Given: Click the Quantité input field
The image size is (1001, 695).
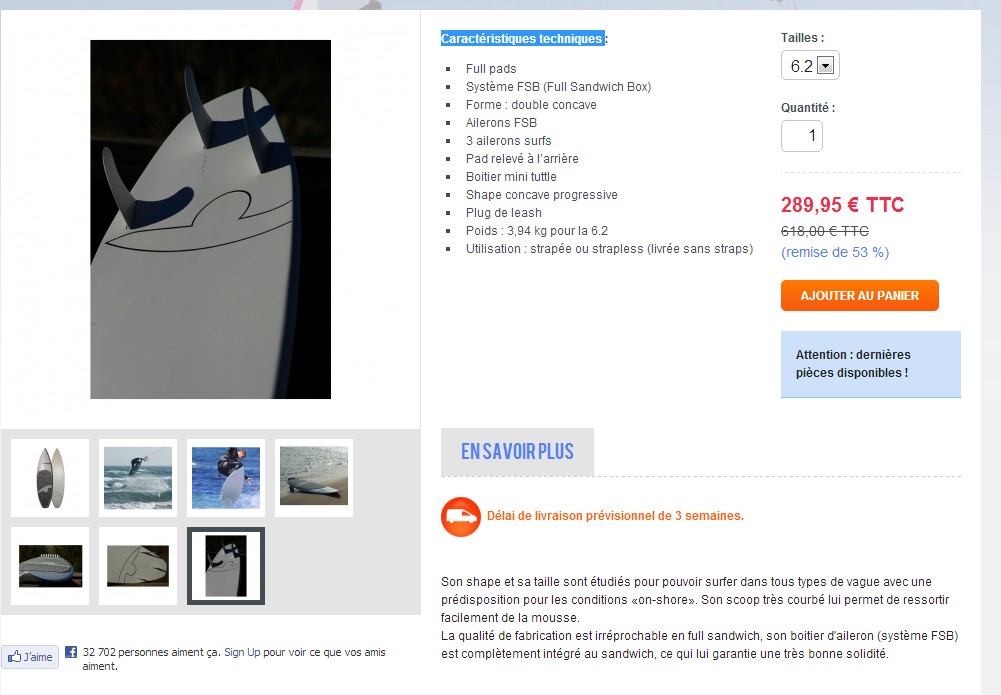Looking at the screenshot, I should coord(802,136).
